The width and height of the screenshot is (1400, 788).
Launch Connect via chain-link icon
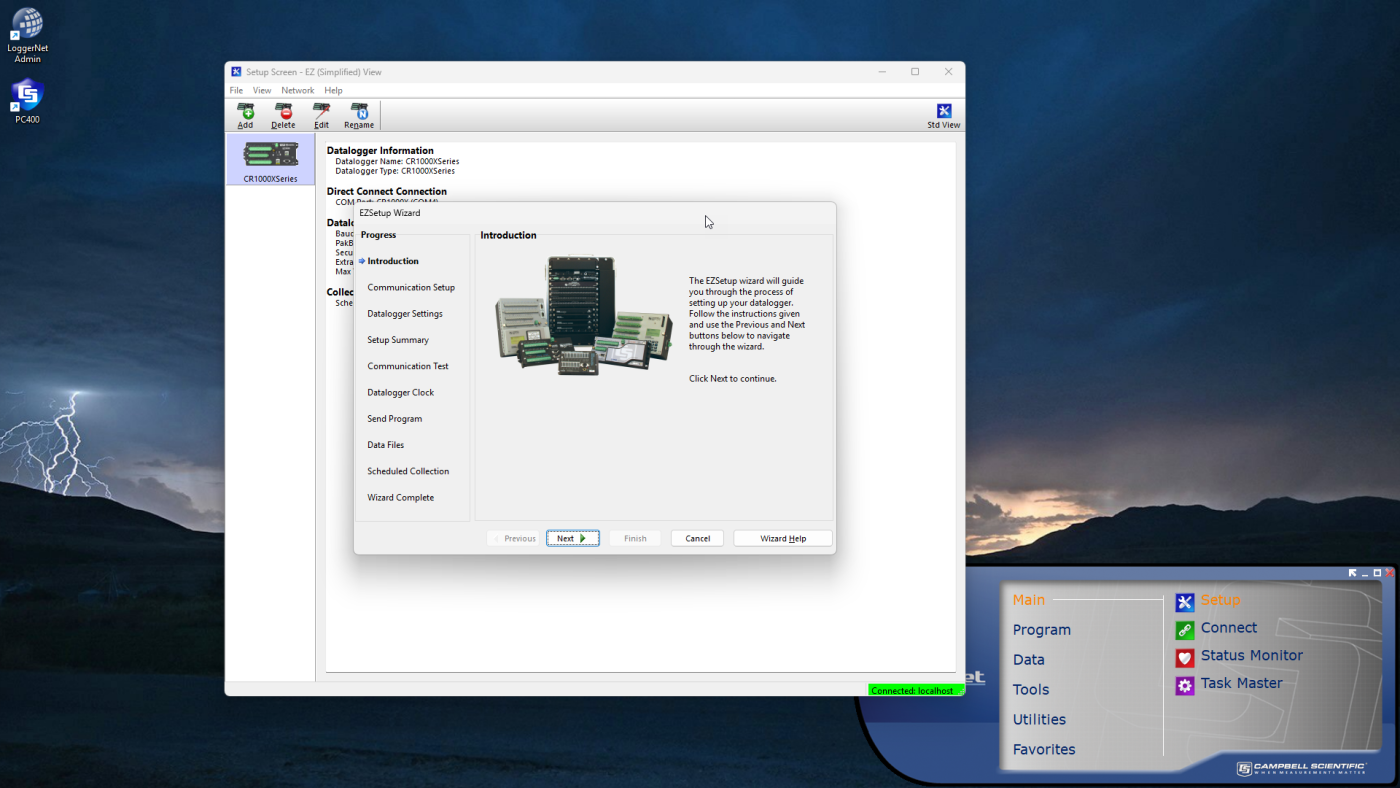[1185, 630]
